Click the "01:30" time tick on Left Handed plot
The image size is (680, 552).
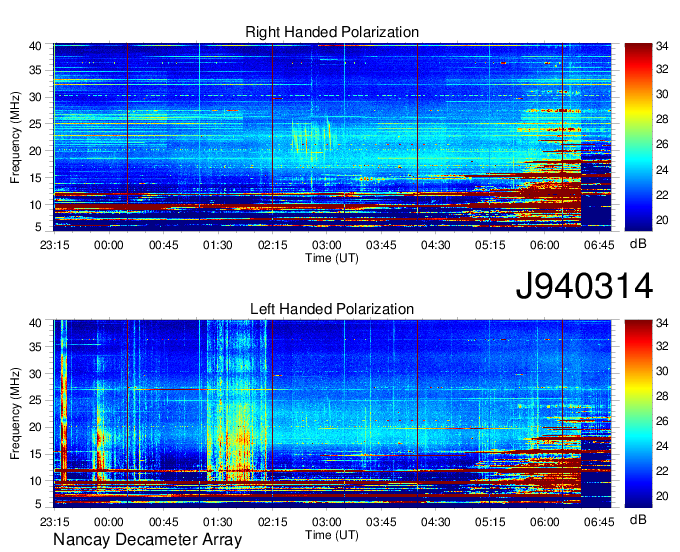coord(218,522)
